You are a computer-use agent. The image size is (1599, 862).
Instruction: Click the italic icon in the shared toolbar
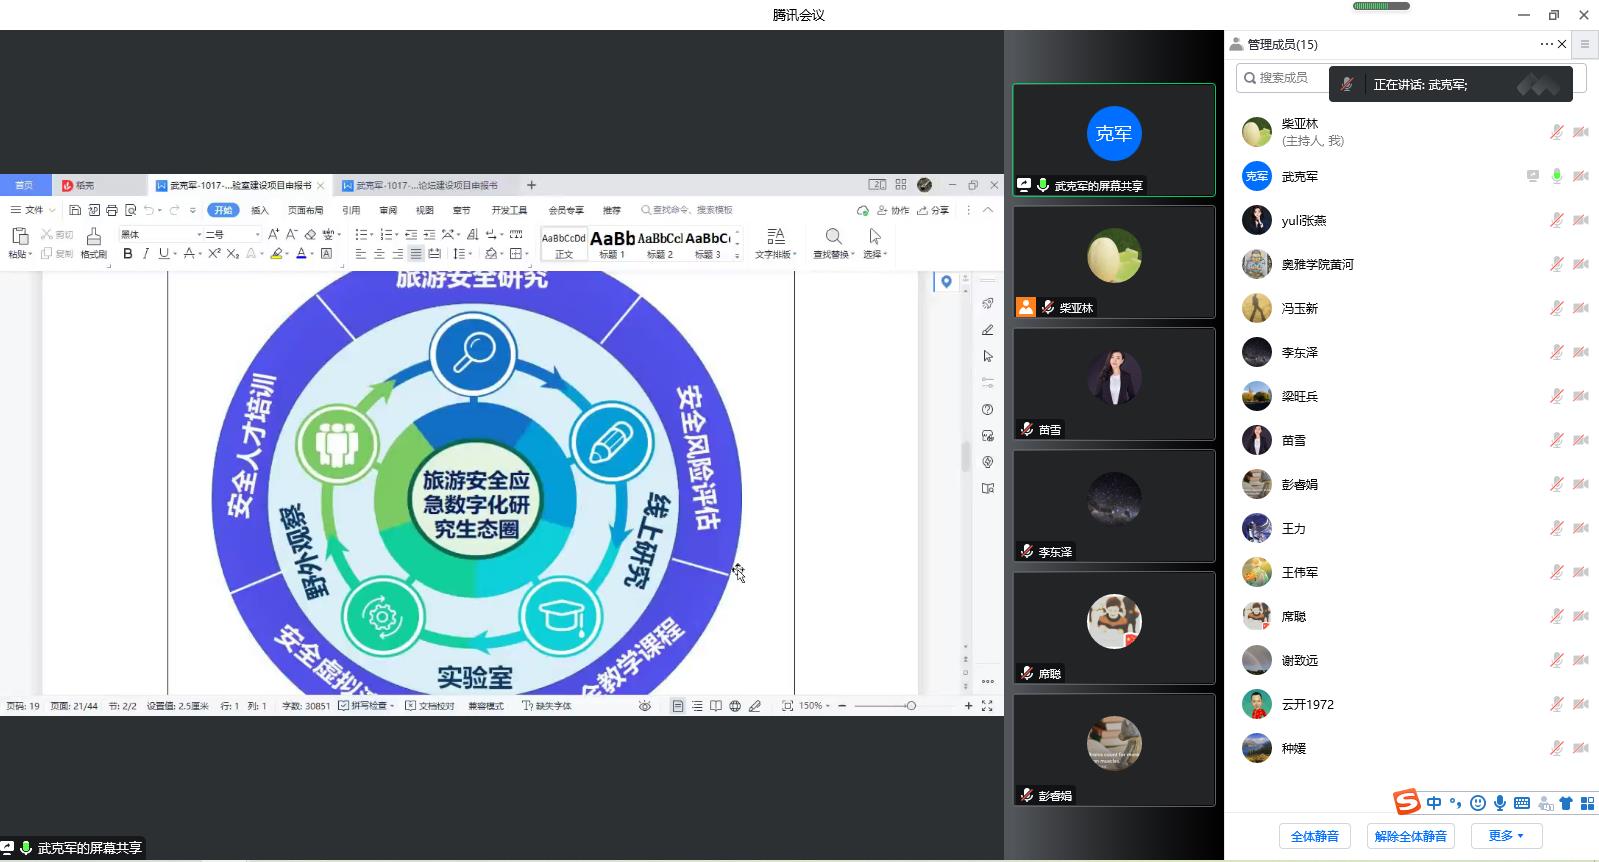tap(145, 254)
